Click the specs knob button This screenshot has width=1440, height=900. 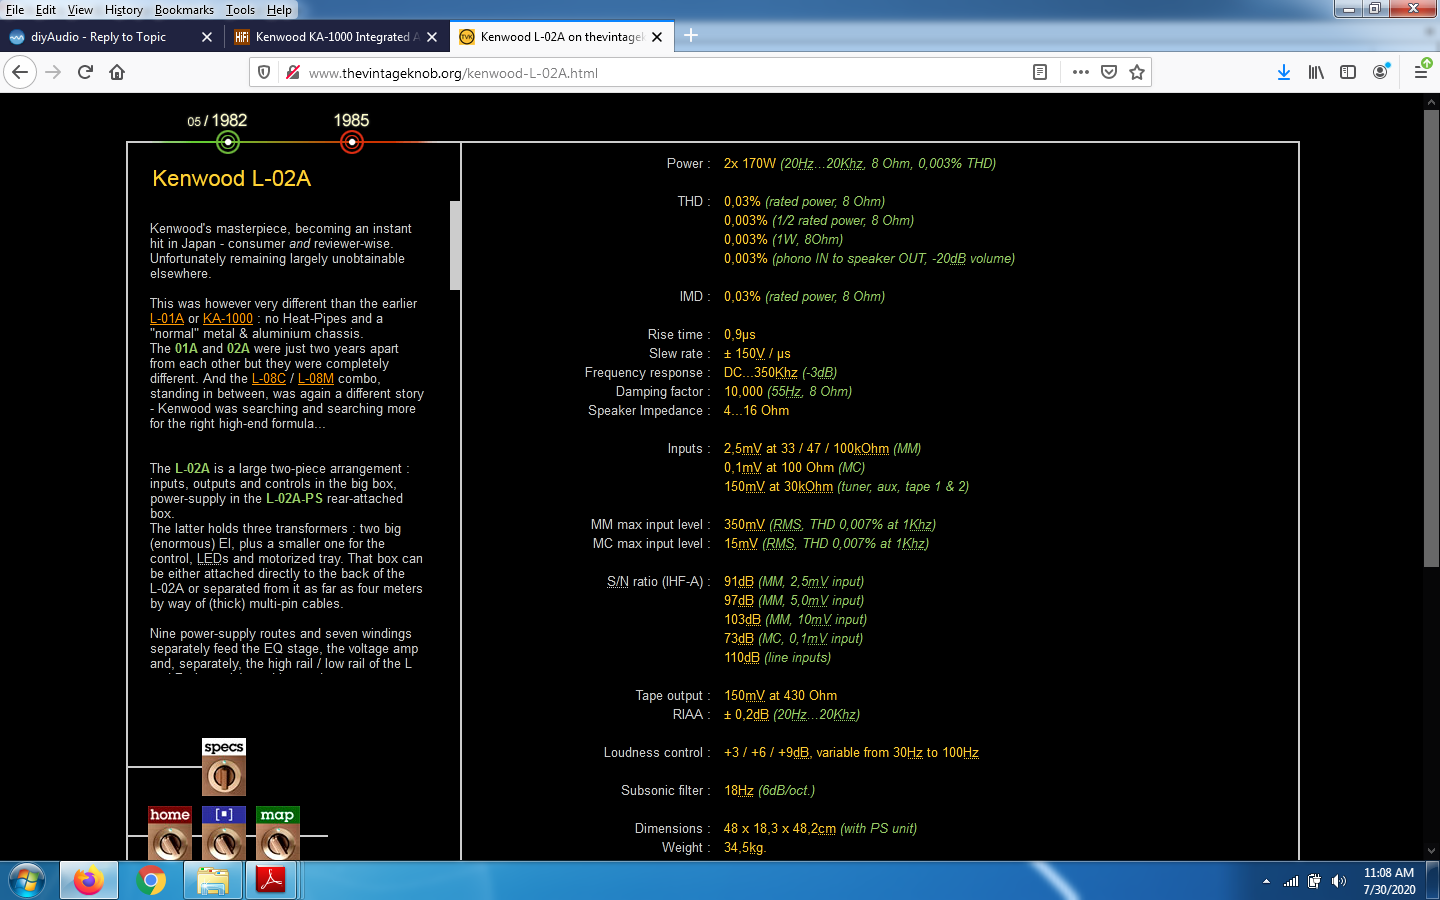[x=224, y=767]
